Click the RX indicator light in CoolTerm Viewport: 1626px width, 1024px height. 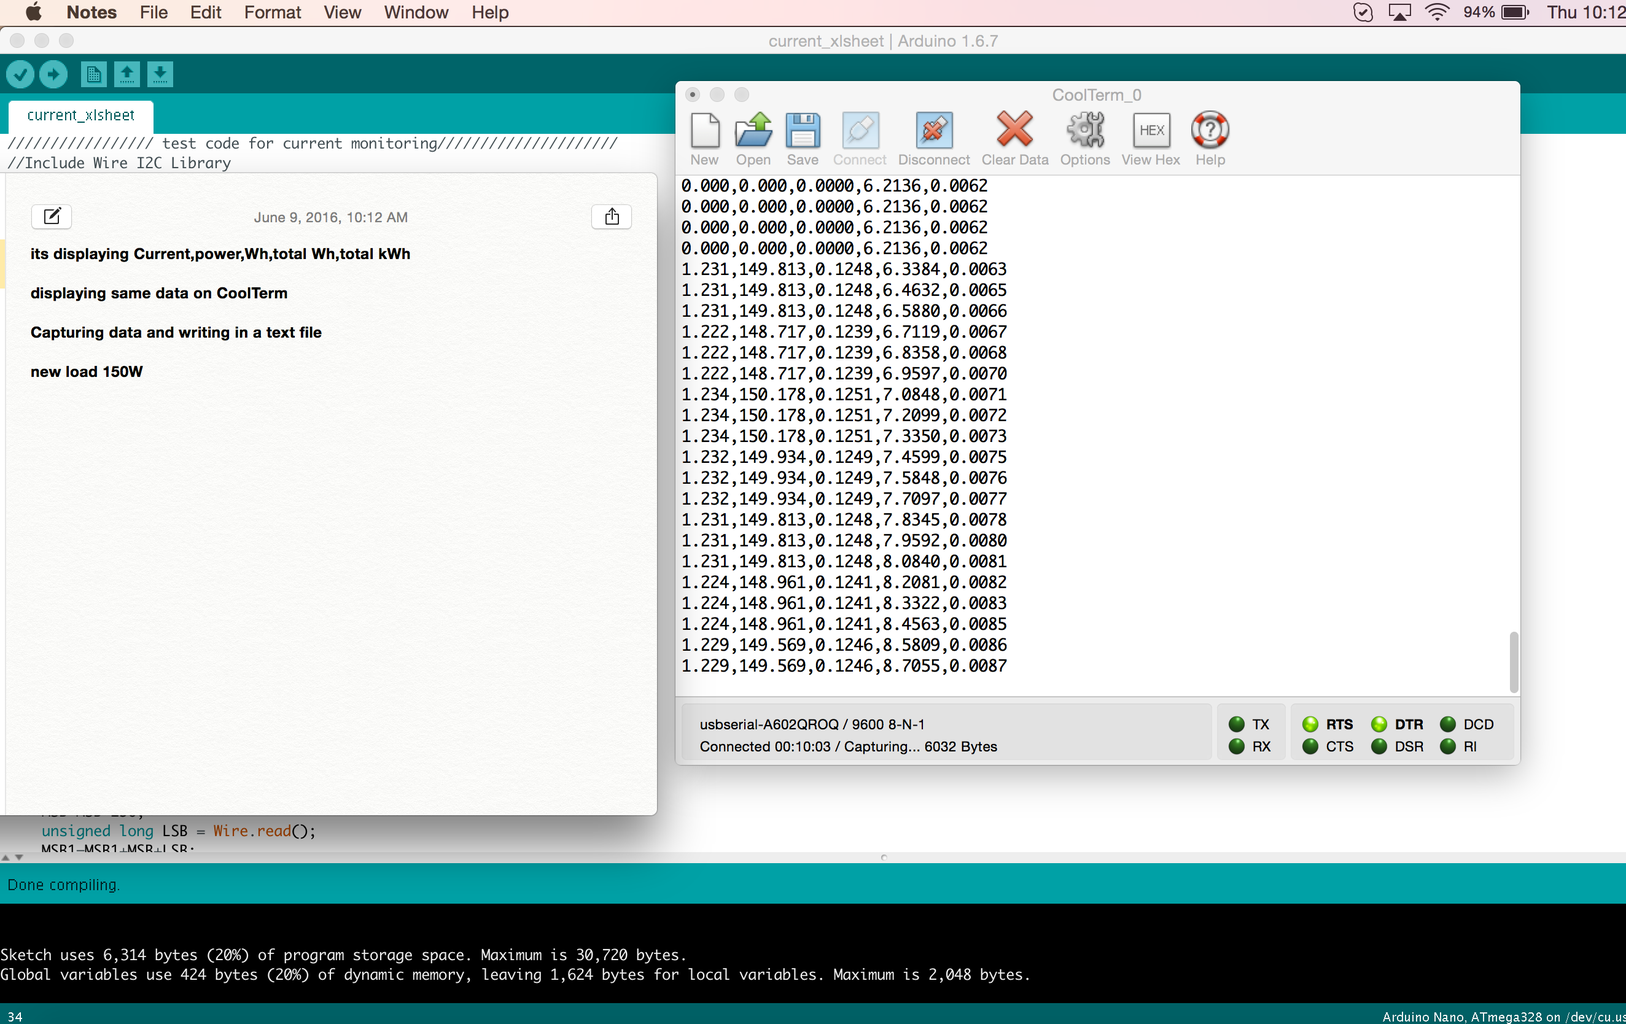tap(1237, 746)
